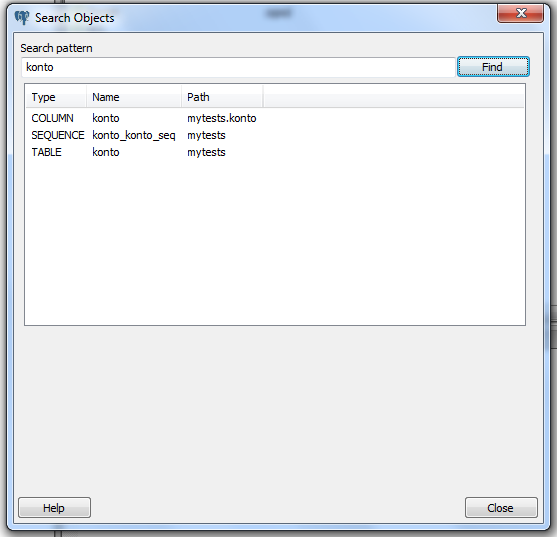The image size is (557, 537).
Task: Click the mytests path of the SEQUENCE row
Action: coord(206,135)
